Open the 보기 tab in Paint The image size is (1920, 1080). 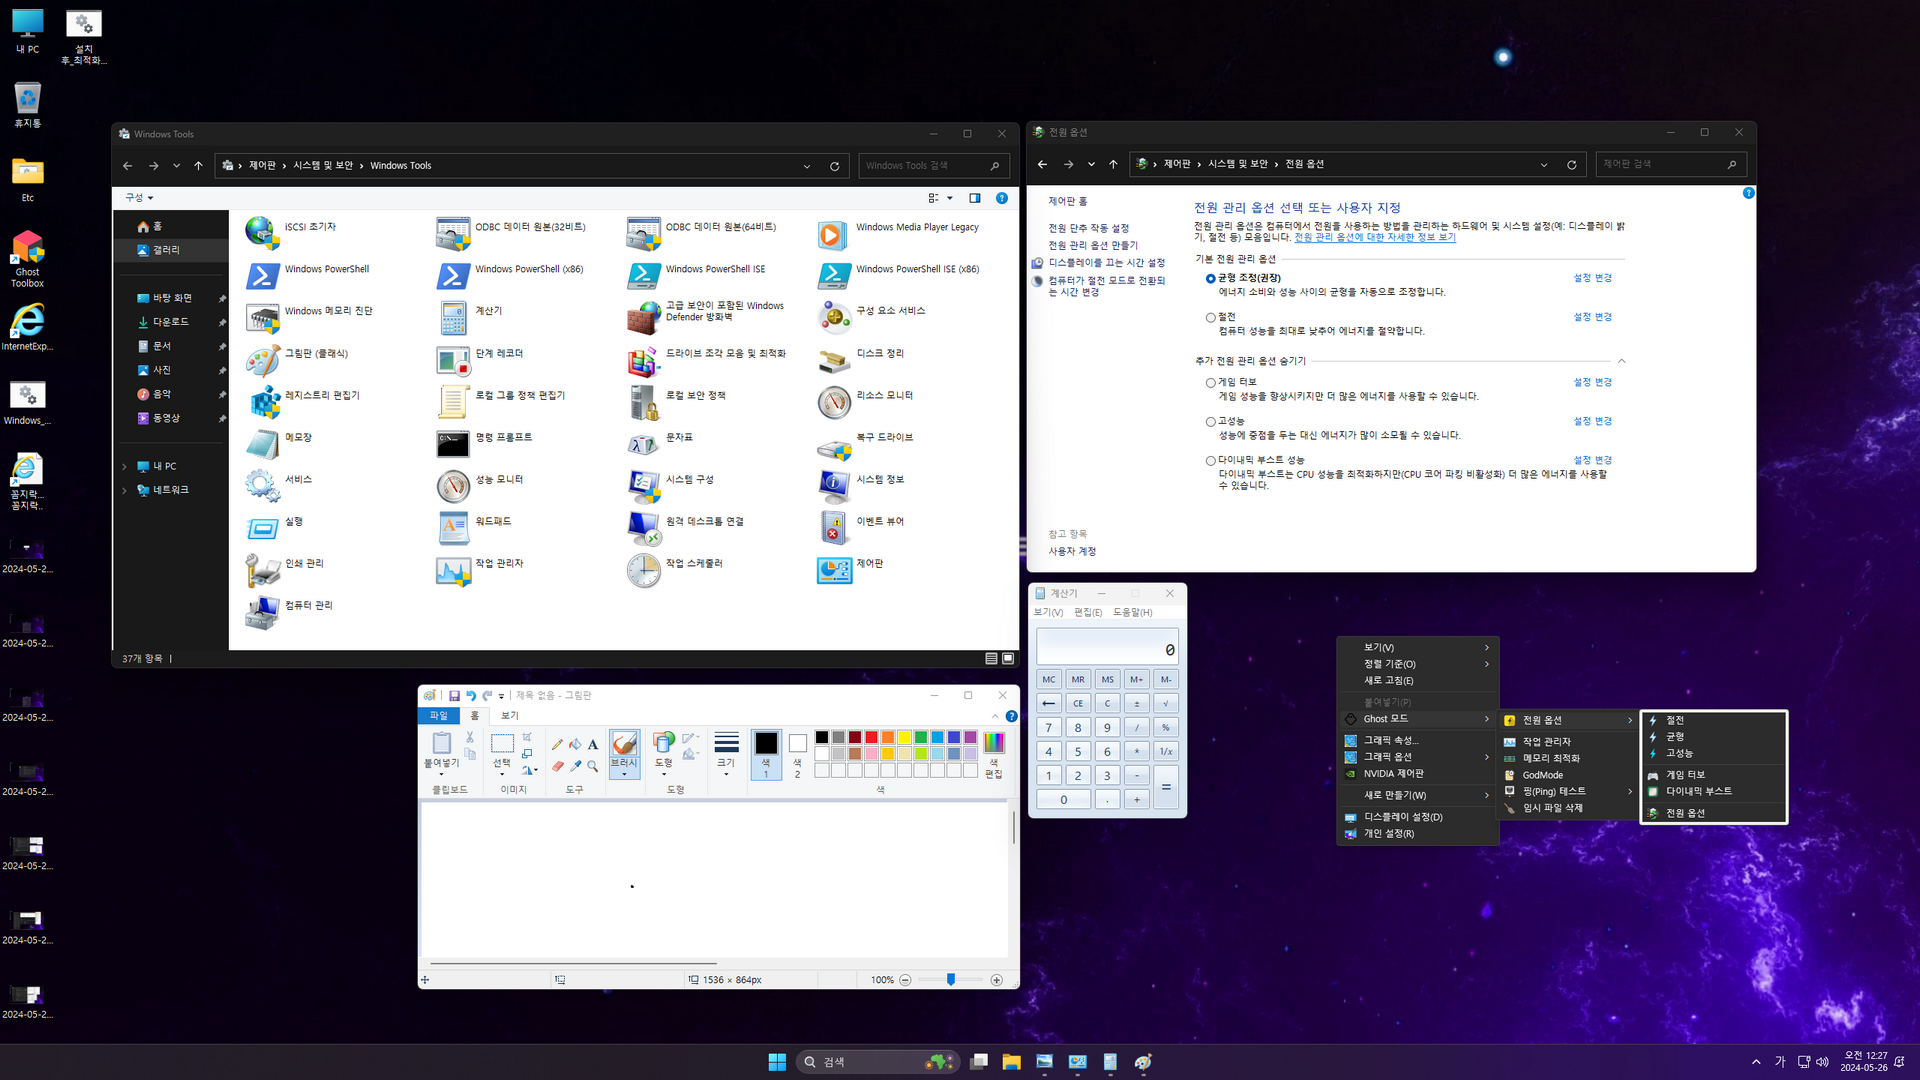[x=510, y=716]
